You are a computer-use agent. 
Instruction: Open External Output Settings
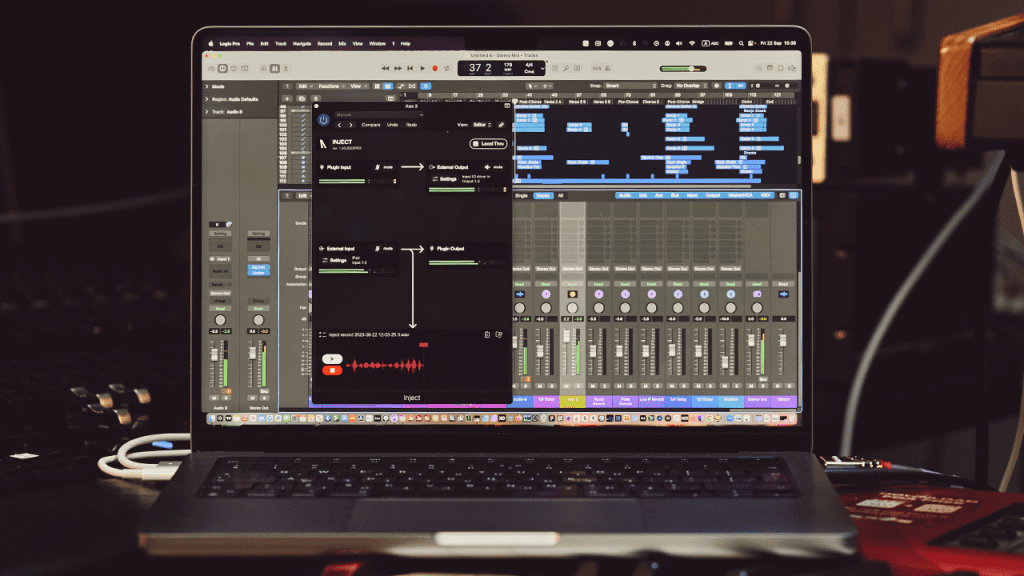point(445,179)
